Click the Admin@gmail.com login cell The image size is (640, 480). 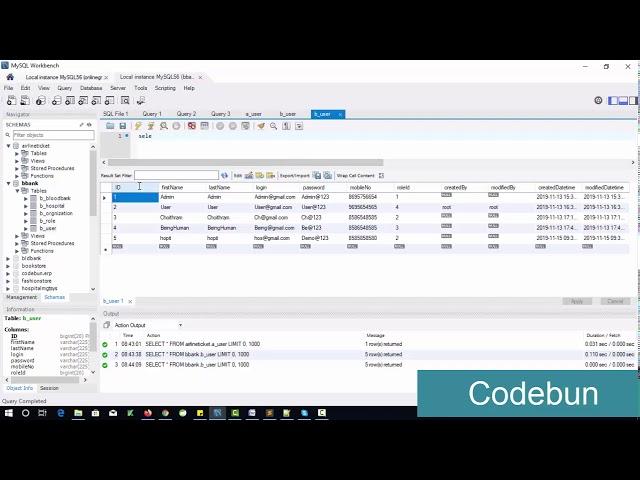click(275, 197)
